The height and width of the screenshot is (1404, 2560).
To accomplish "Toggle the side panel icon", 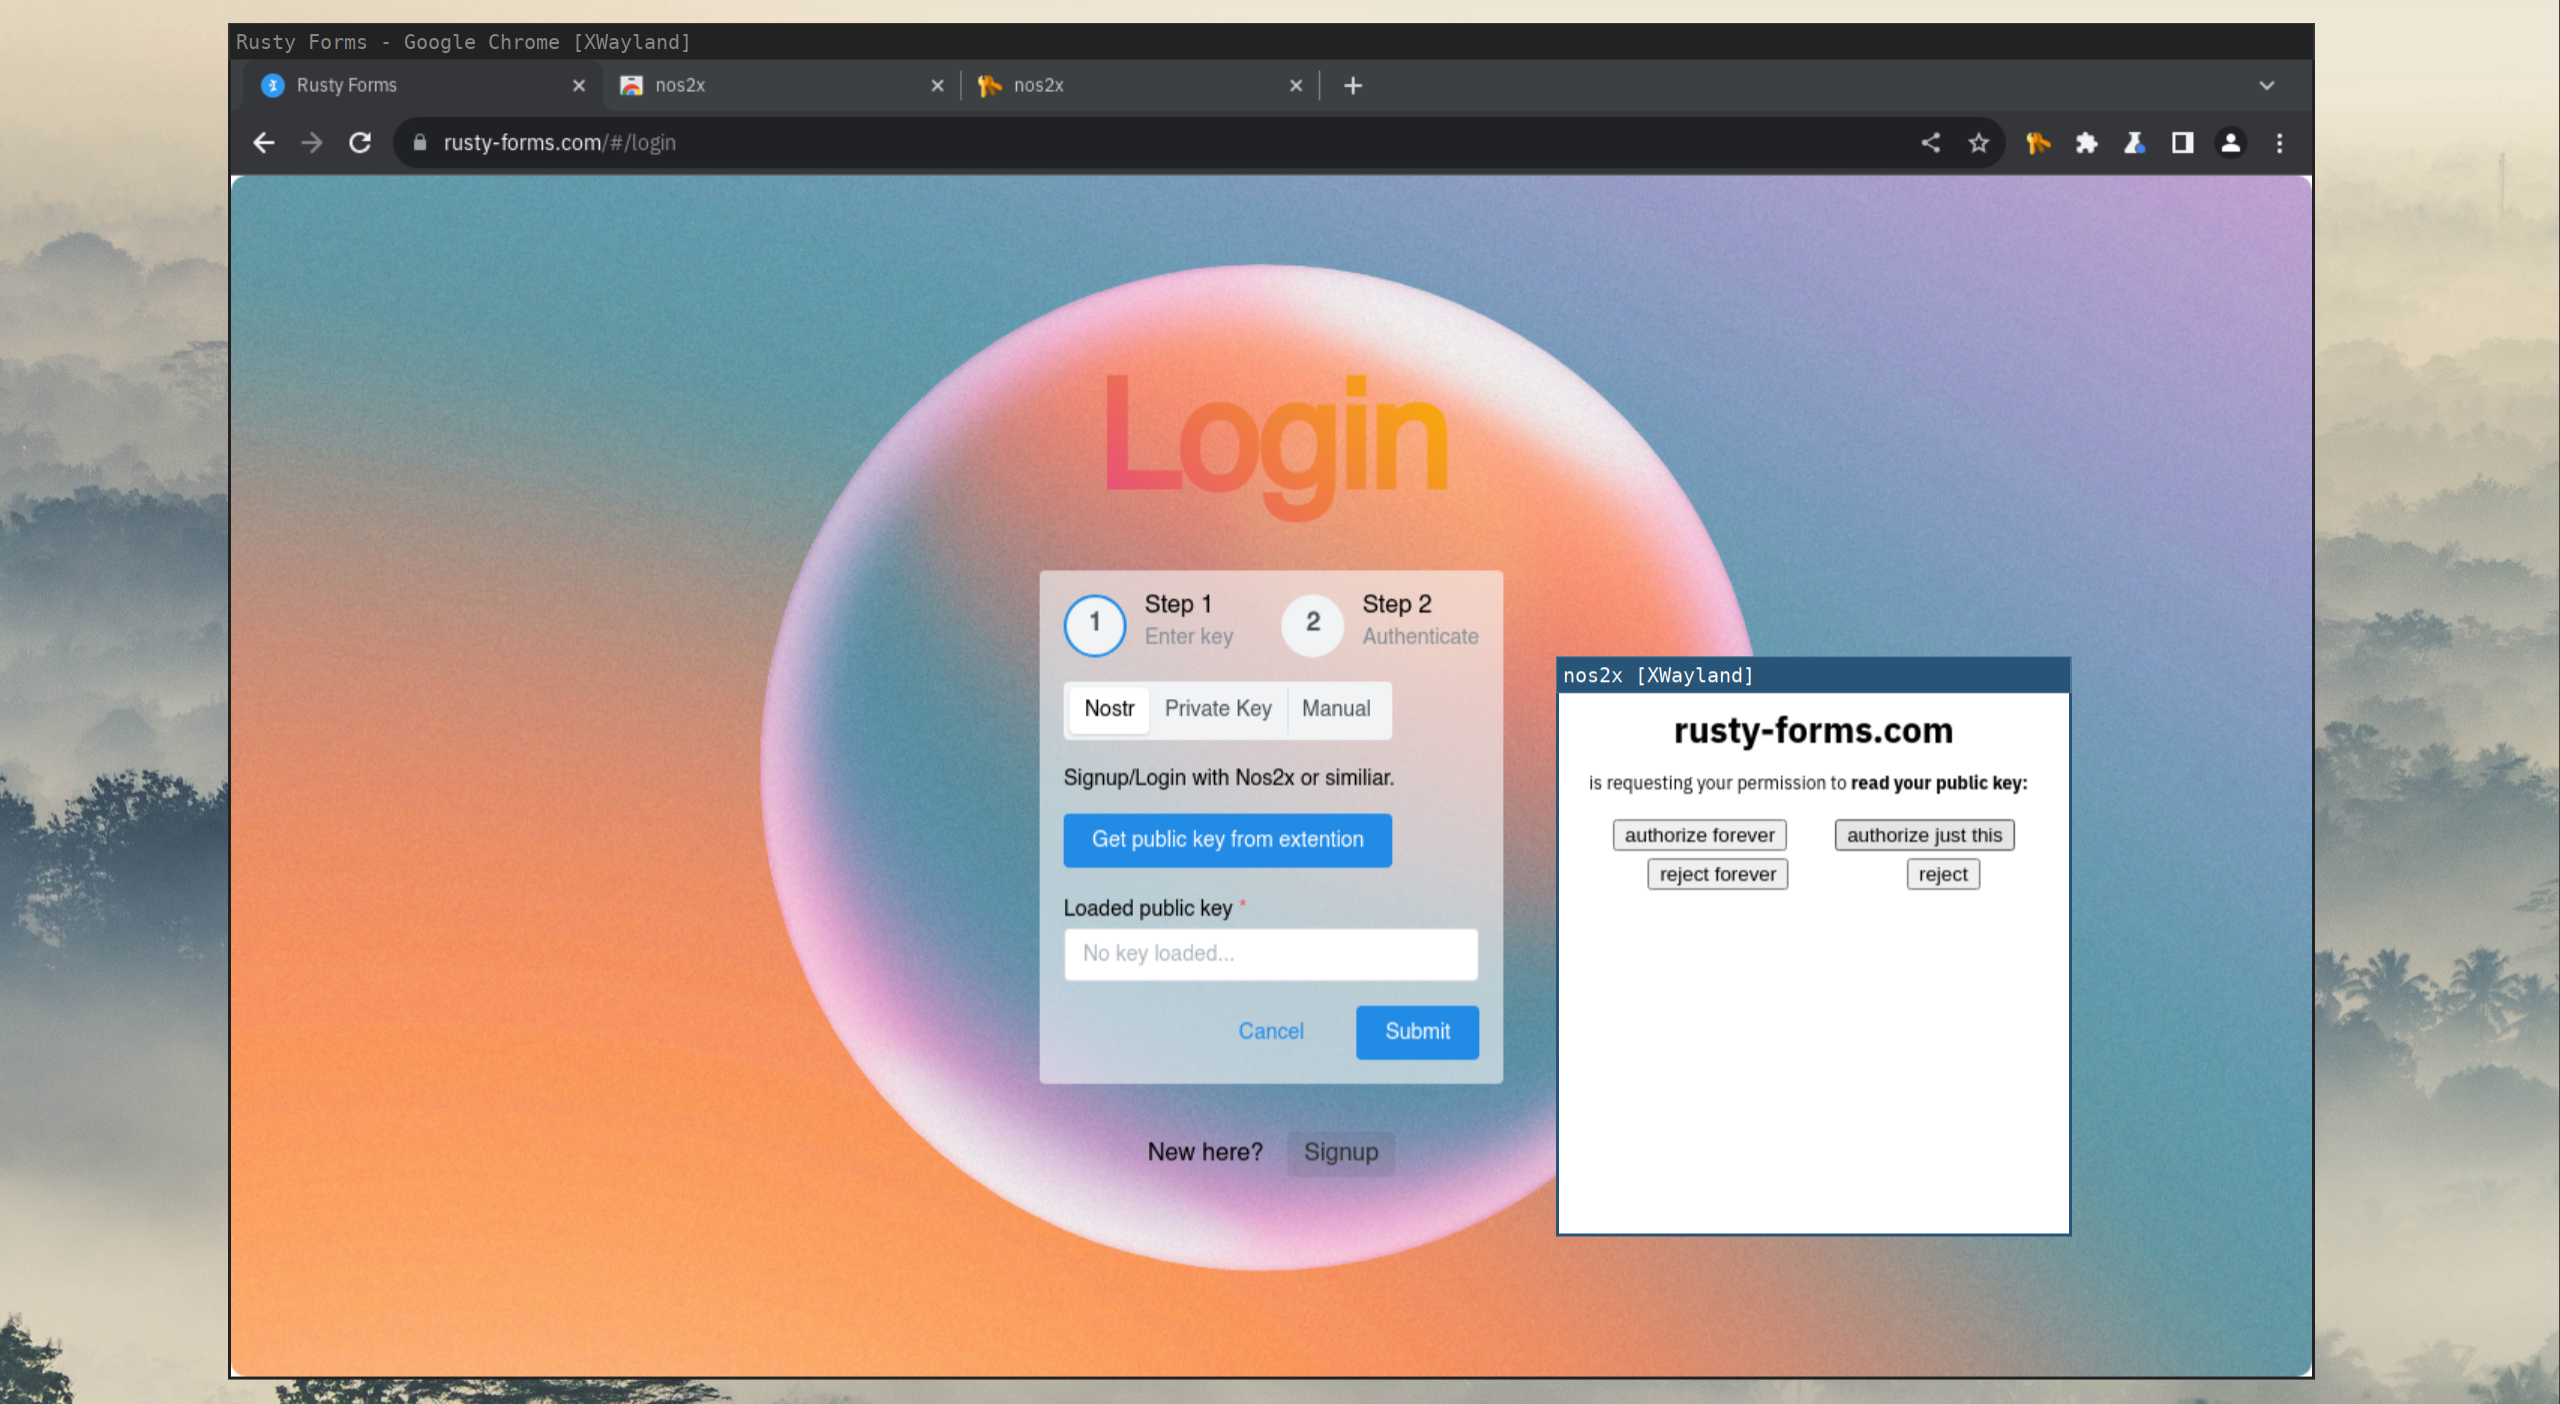I will (x=2182, y=143).
